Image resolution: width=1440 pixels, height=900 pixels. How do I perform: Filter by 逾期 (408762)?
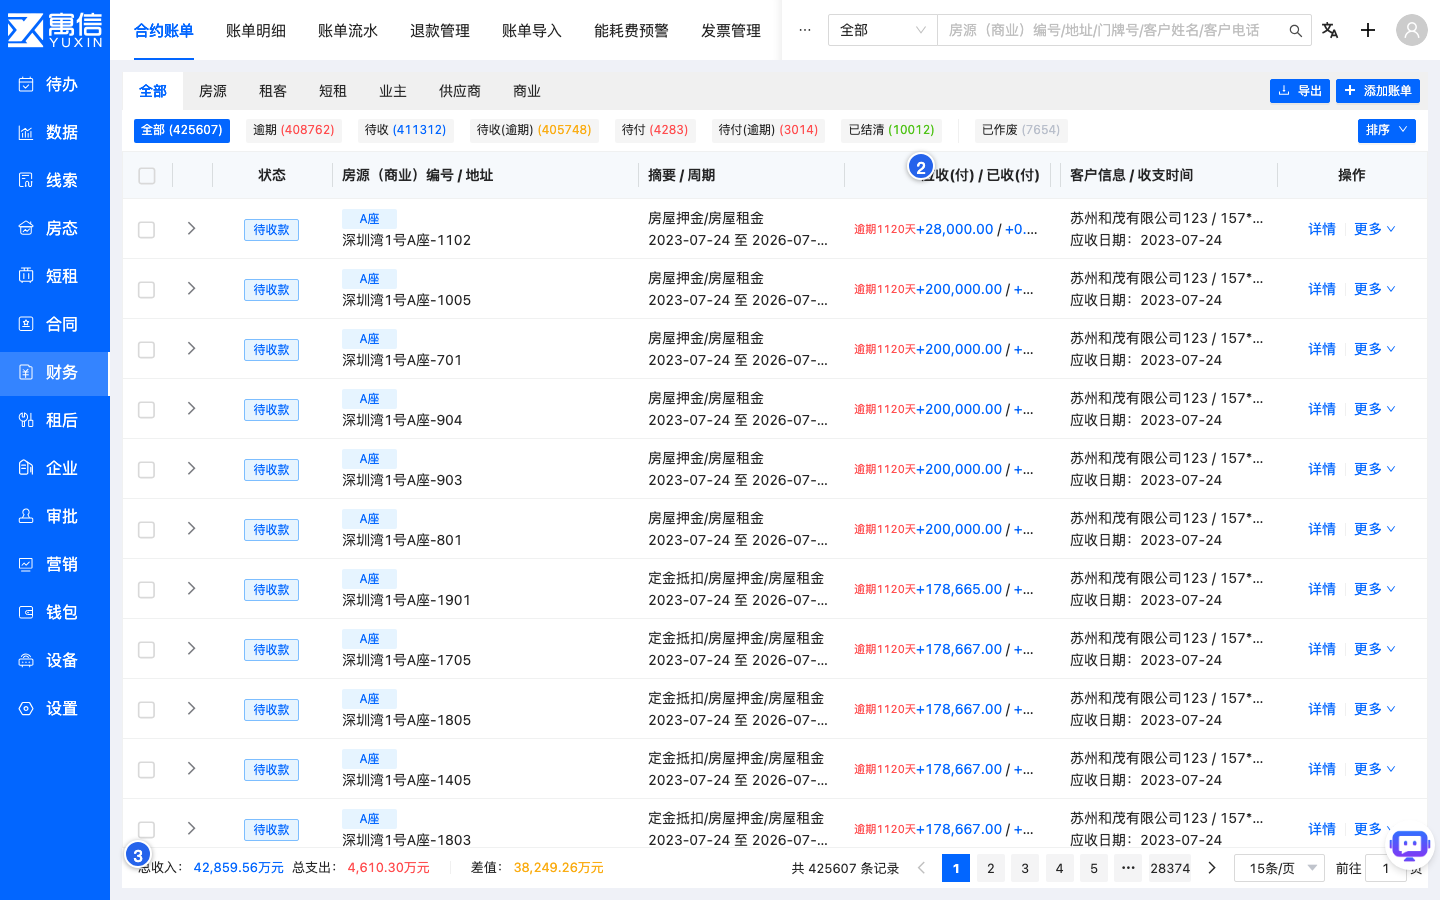(294, 130)
